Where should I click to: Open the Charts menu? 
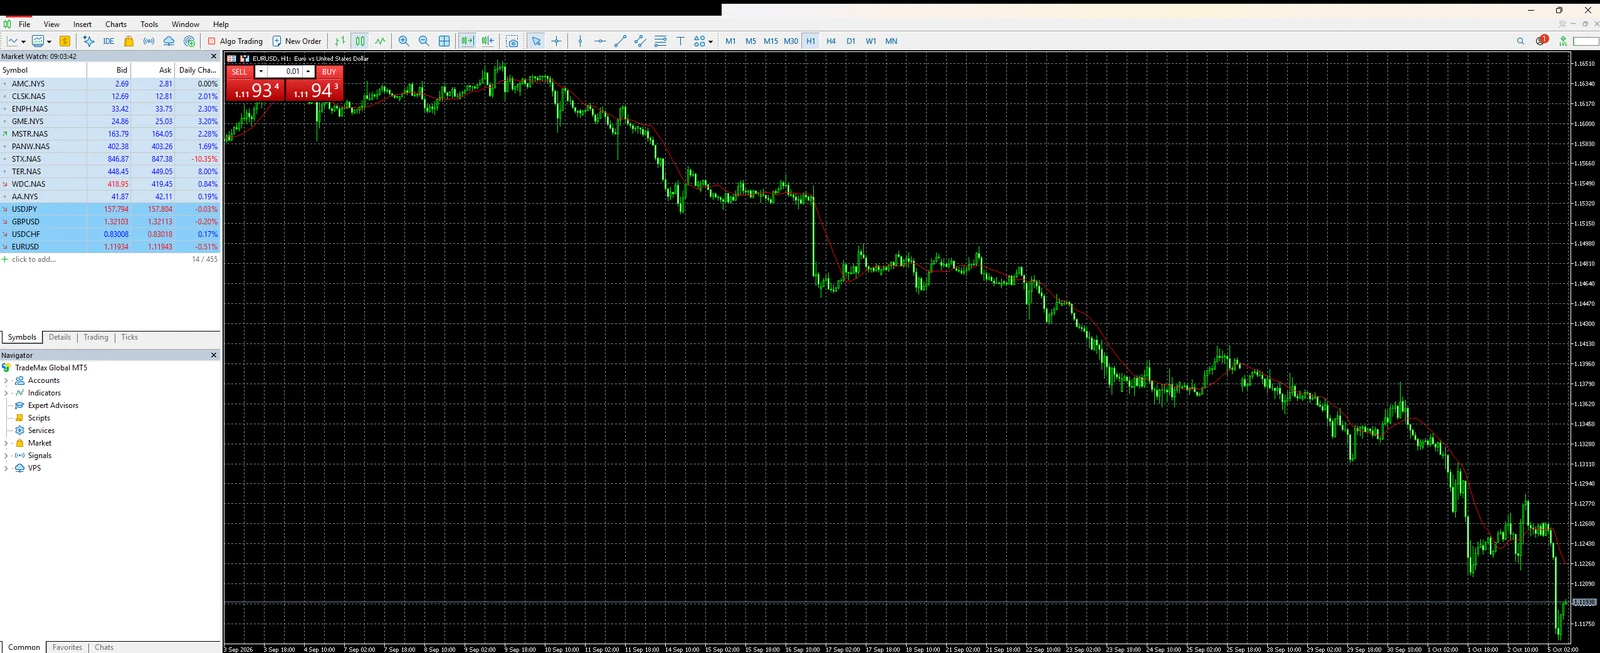116,24
